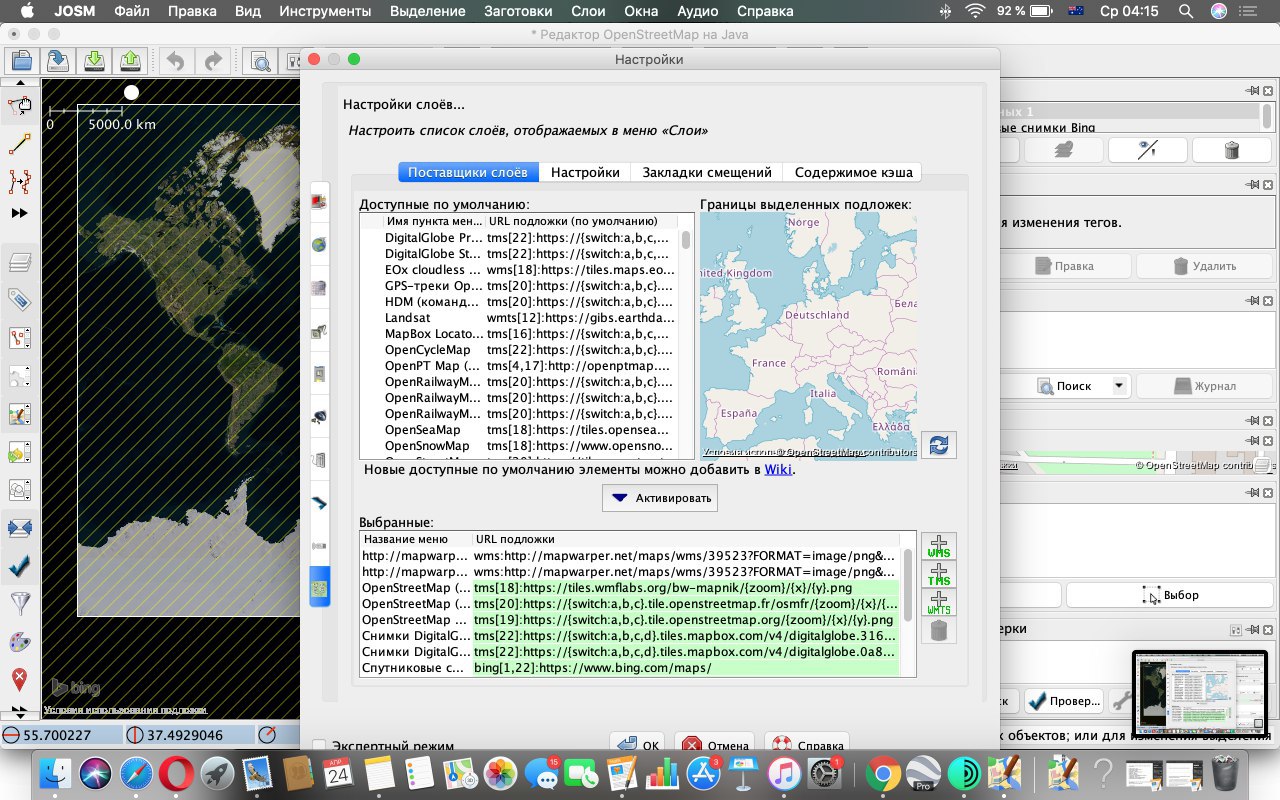Switch to the Настройки tab
1280x800 pixels.
[x=585, y=172]
